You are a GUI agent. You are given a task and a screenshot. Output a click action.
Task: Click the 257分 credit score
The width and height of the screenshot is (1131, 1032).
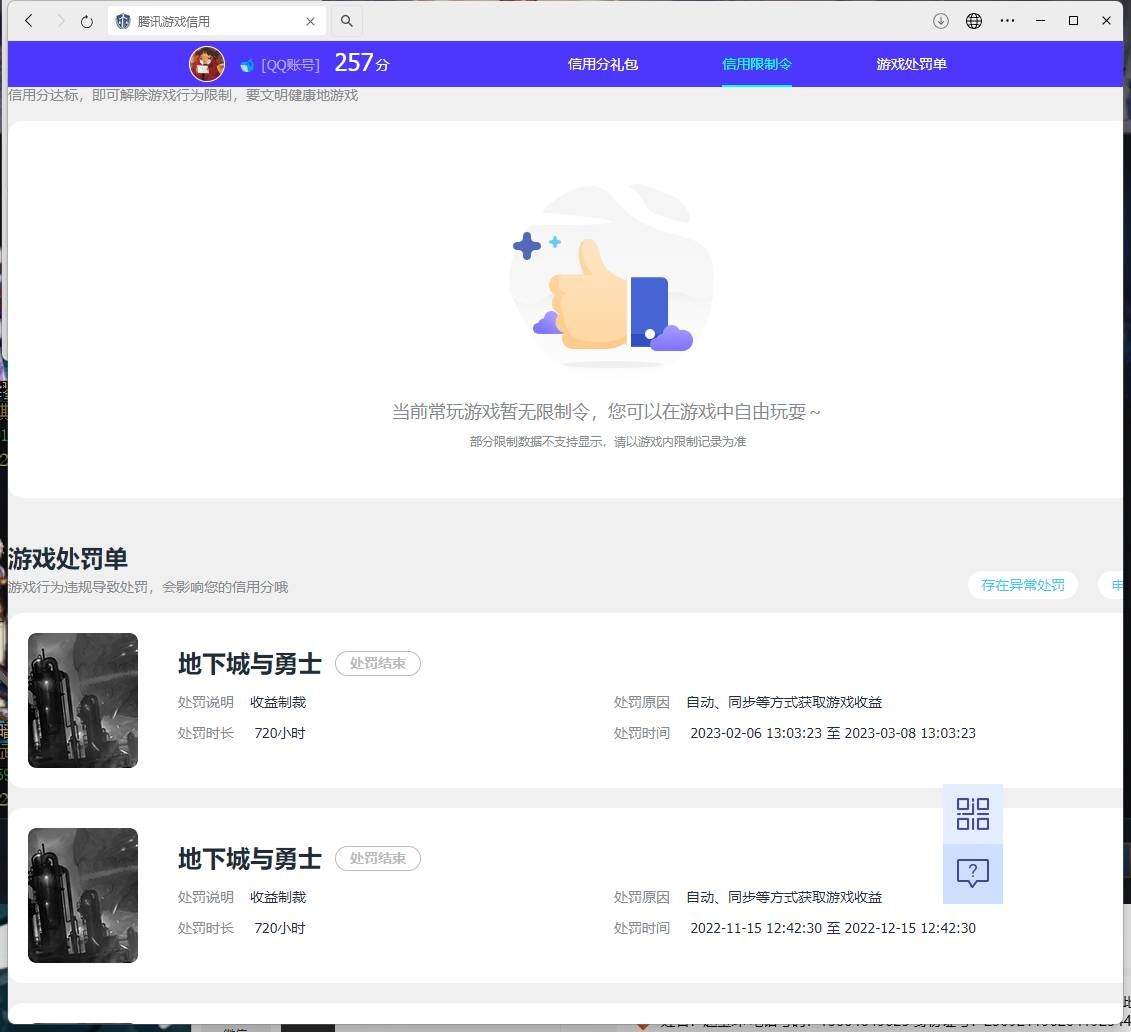click(361, 63)
